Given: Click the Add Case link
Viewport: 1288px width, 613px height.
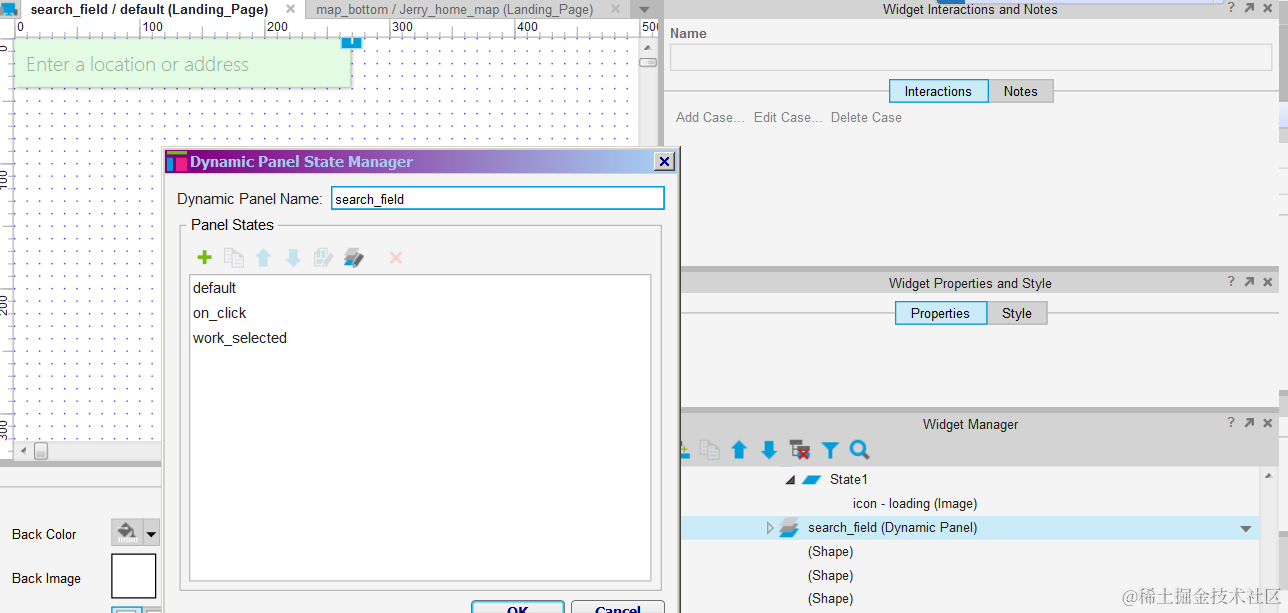Looking at the screenshot, I should pos(708,117).
